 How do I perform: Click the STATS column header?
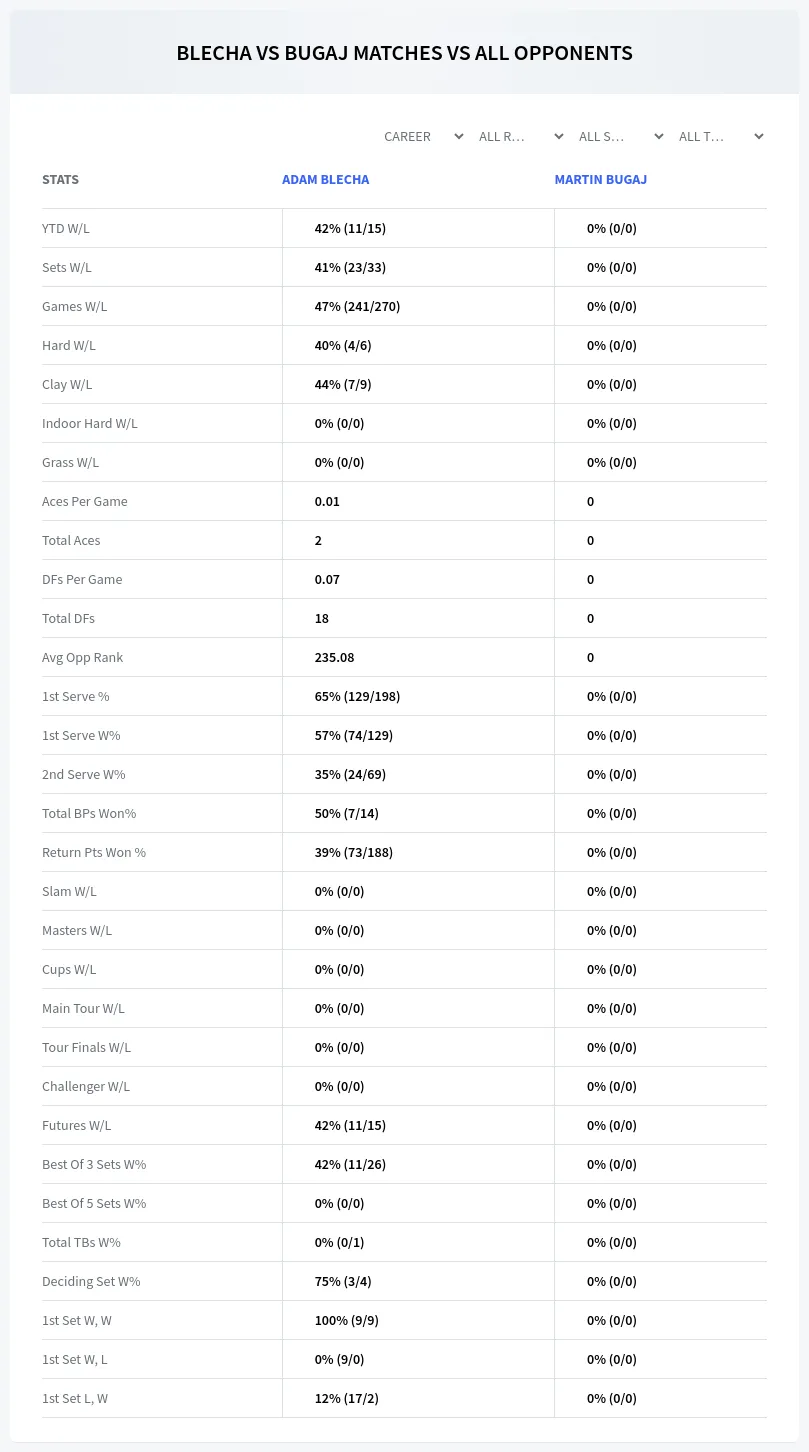tap(60, 180)
